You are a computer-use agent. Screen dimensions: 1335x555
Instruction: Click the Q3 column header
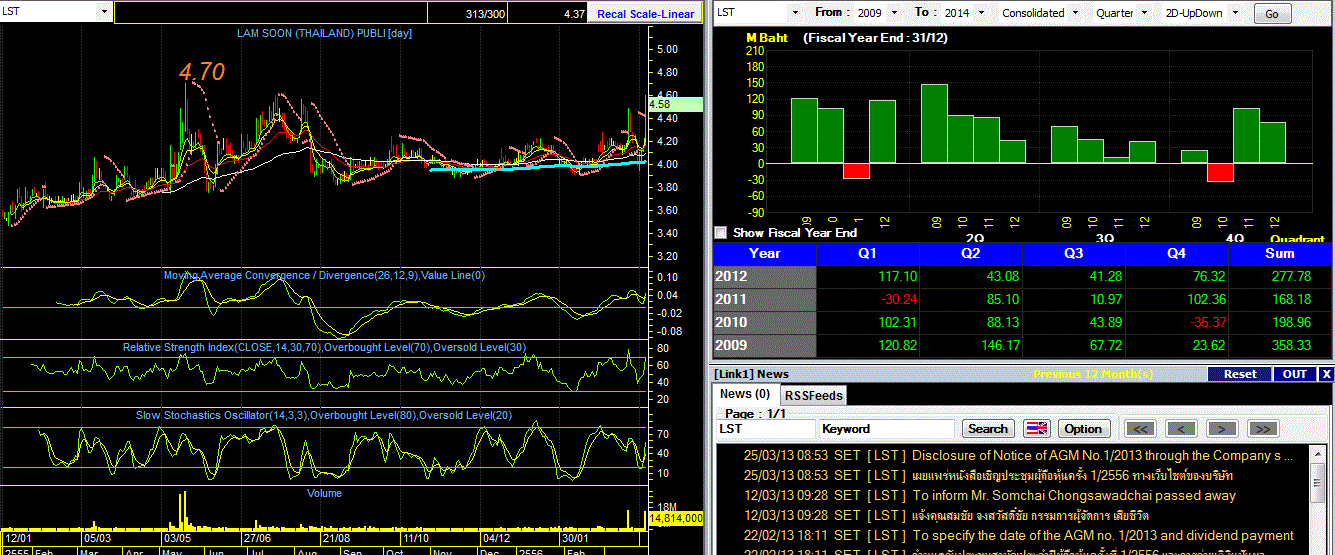[x=1074, y=254]
